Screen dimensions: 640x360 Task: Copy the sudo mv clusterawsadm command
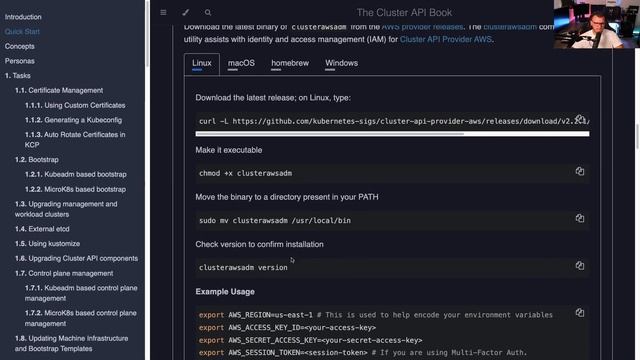pos(580,218)
